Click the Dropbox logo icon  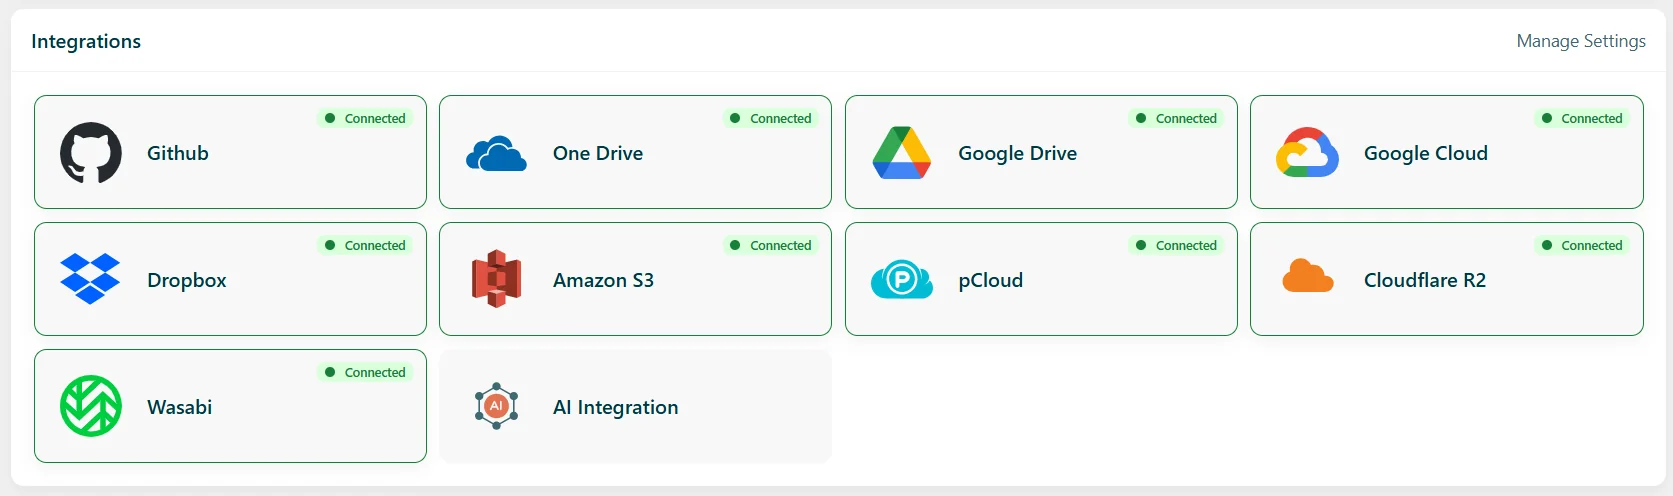(90, 279)
